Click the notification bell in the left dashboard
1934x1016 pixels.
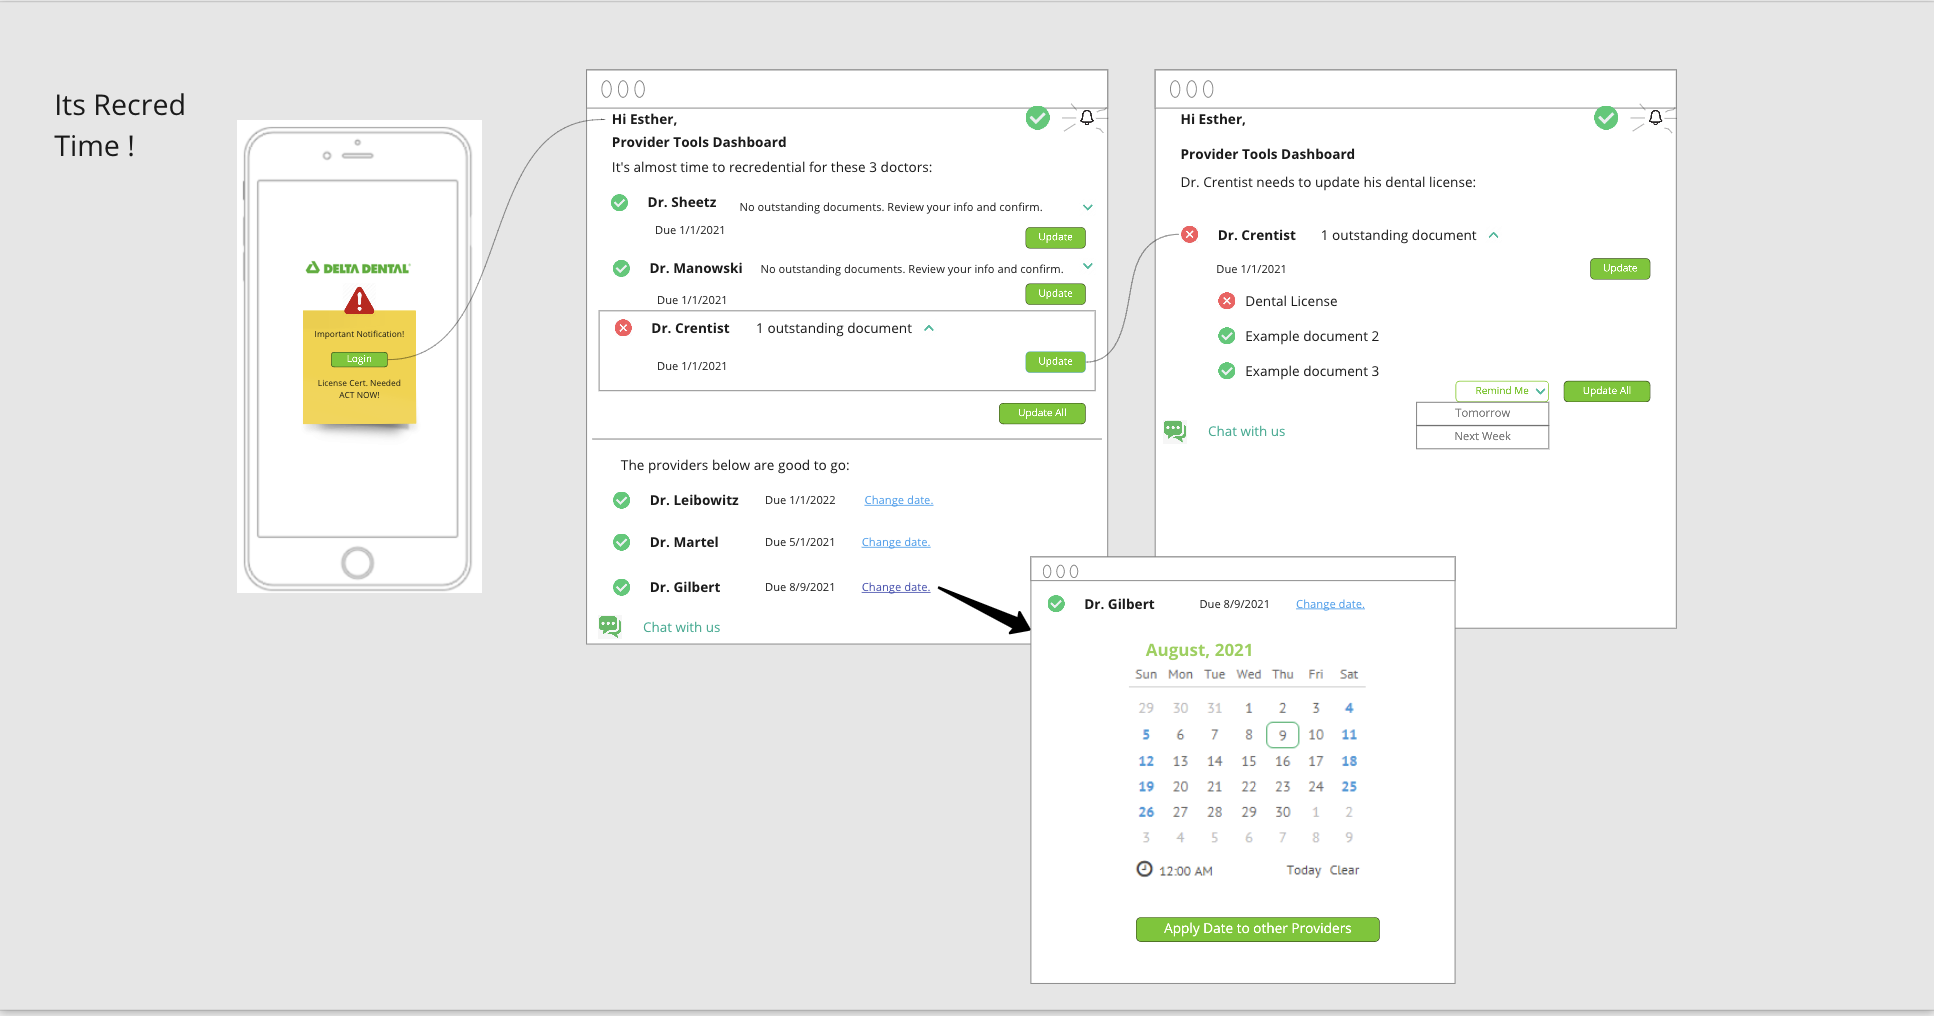point(1087,118)
